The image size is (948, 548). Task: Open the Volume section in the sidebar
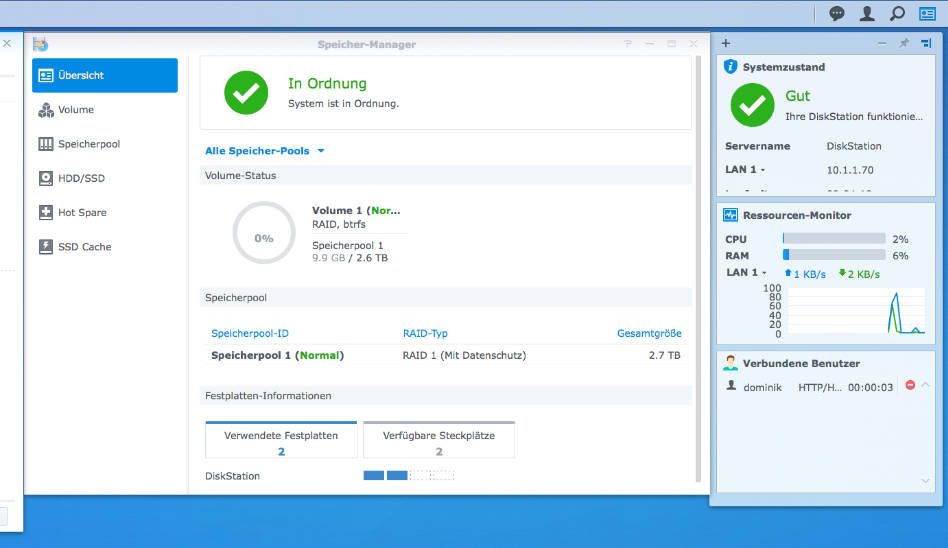[x=105, y=110]
